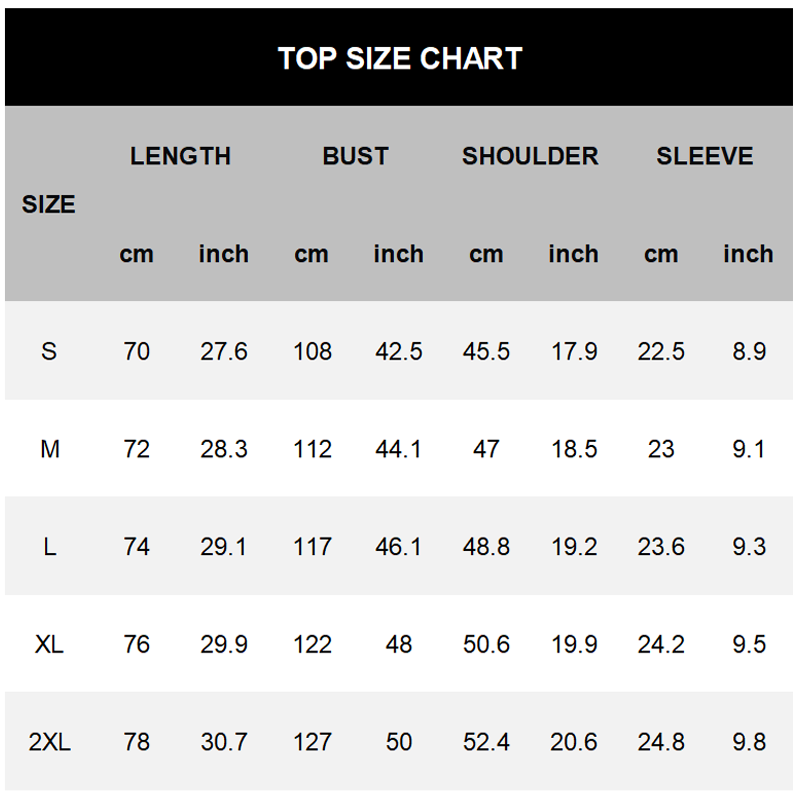
Task: Select the BUST column header
Action: pos(356,156)
